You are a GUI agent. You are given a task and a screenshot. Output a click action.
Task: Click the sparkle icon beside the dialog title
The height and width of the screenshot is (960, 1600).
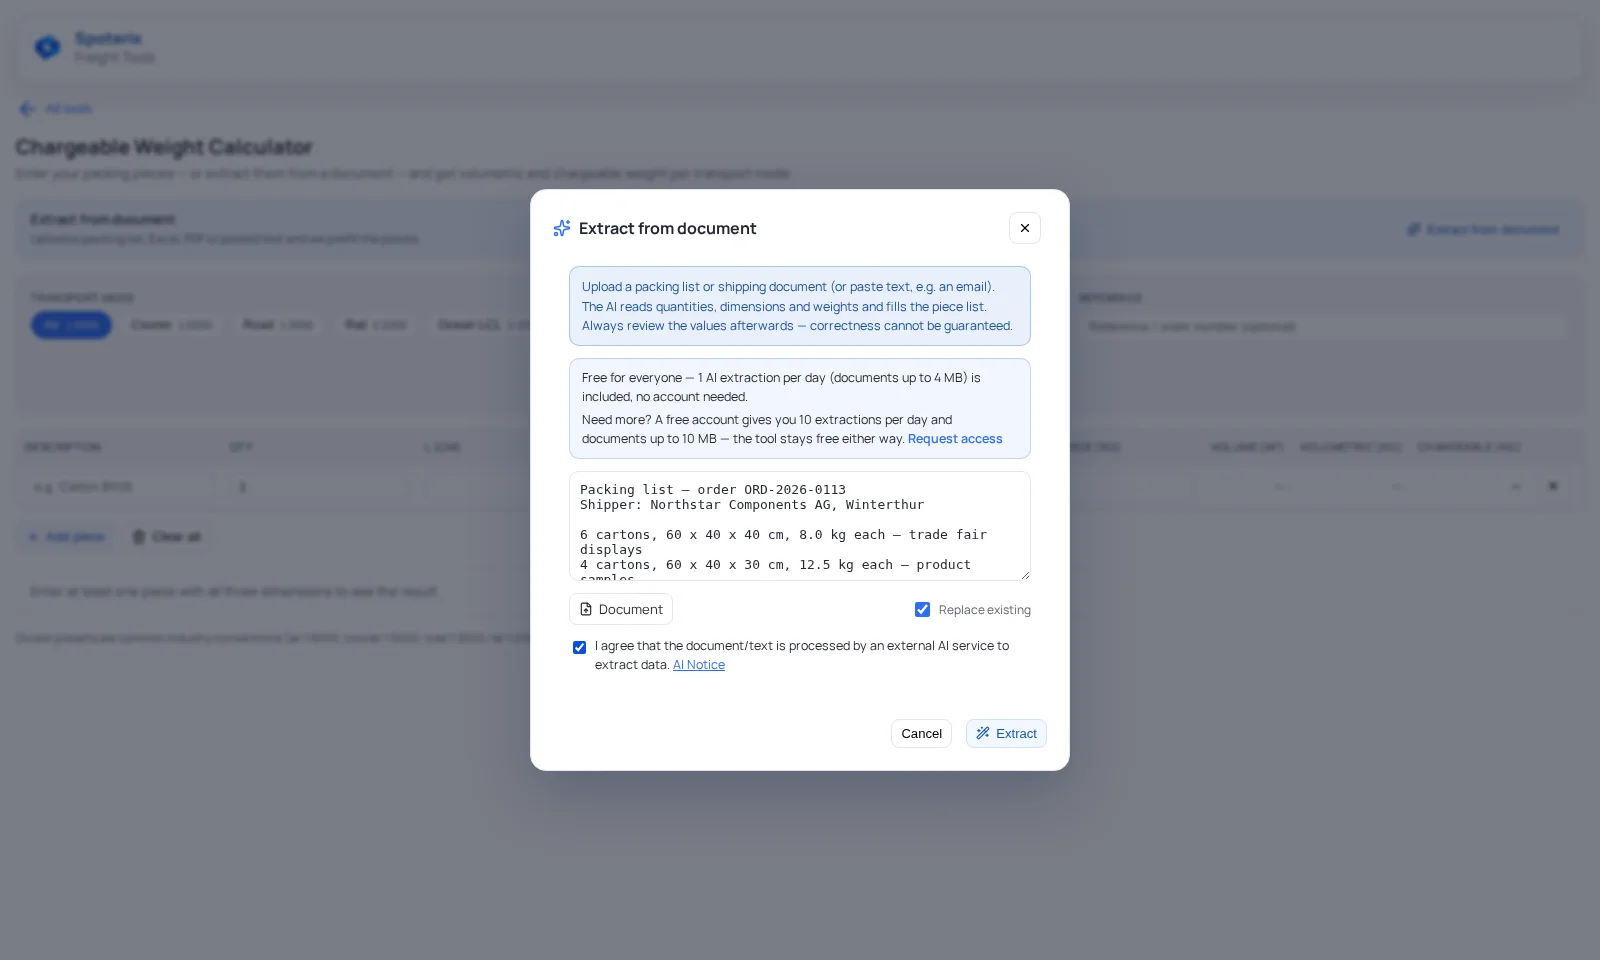click(x=562, y=228)
